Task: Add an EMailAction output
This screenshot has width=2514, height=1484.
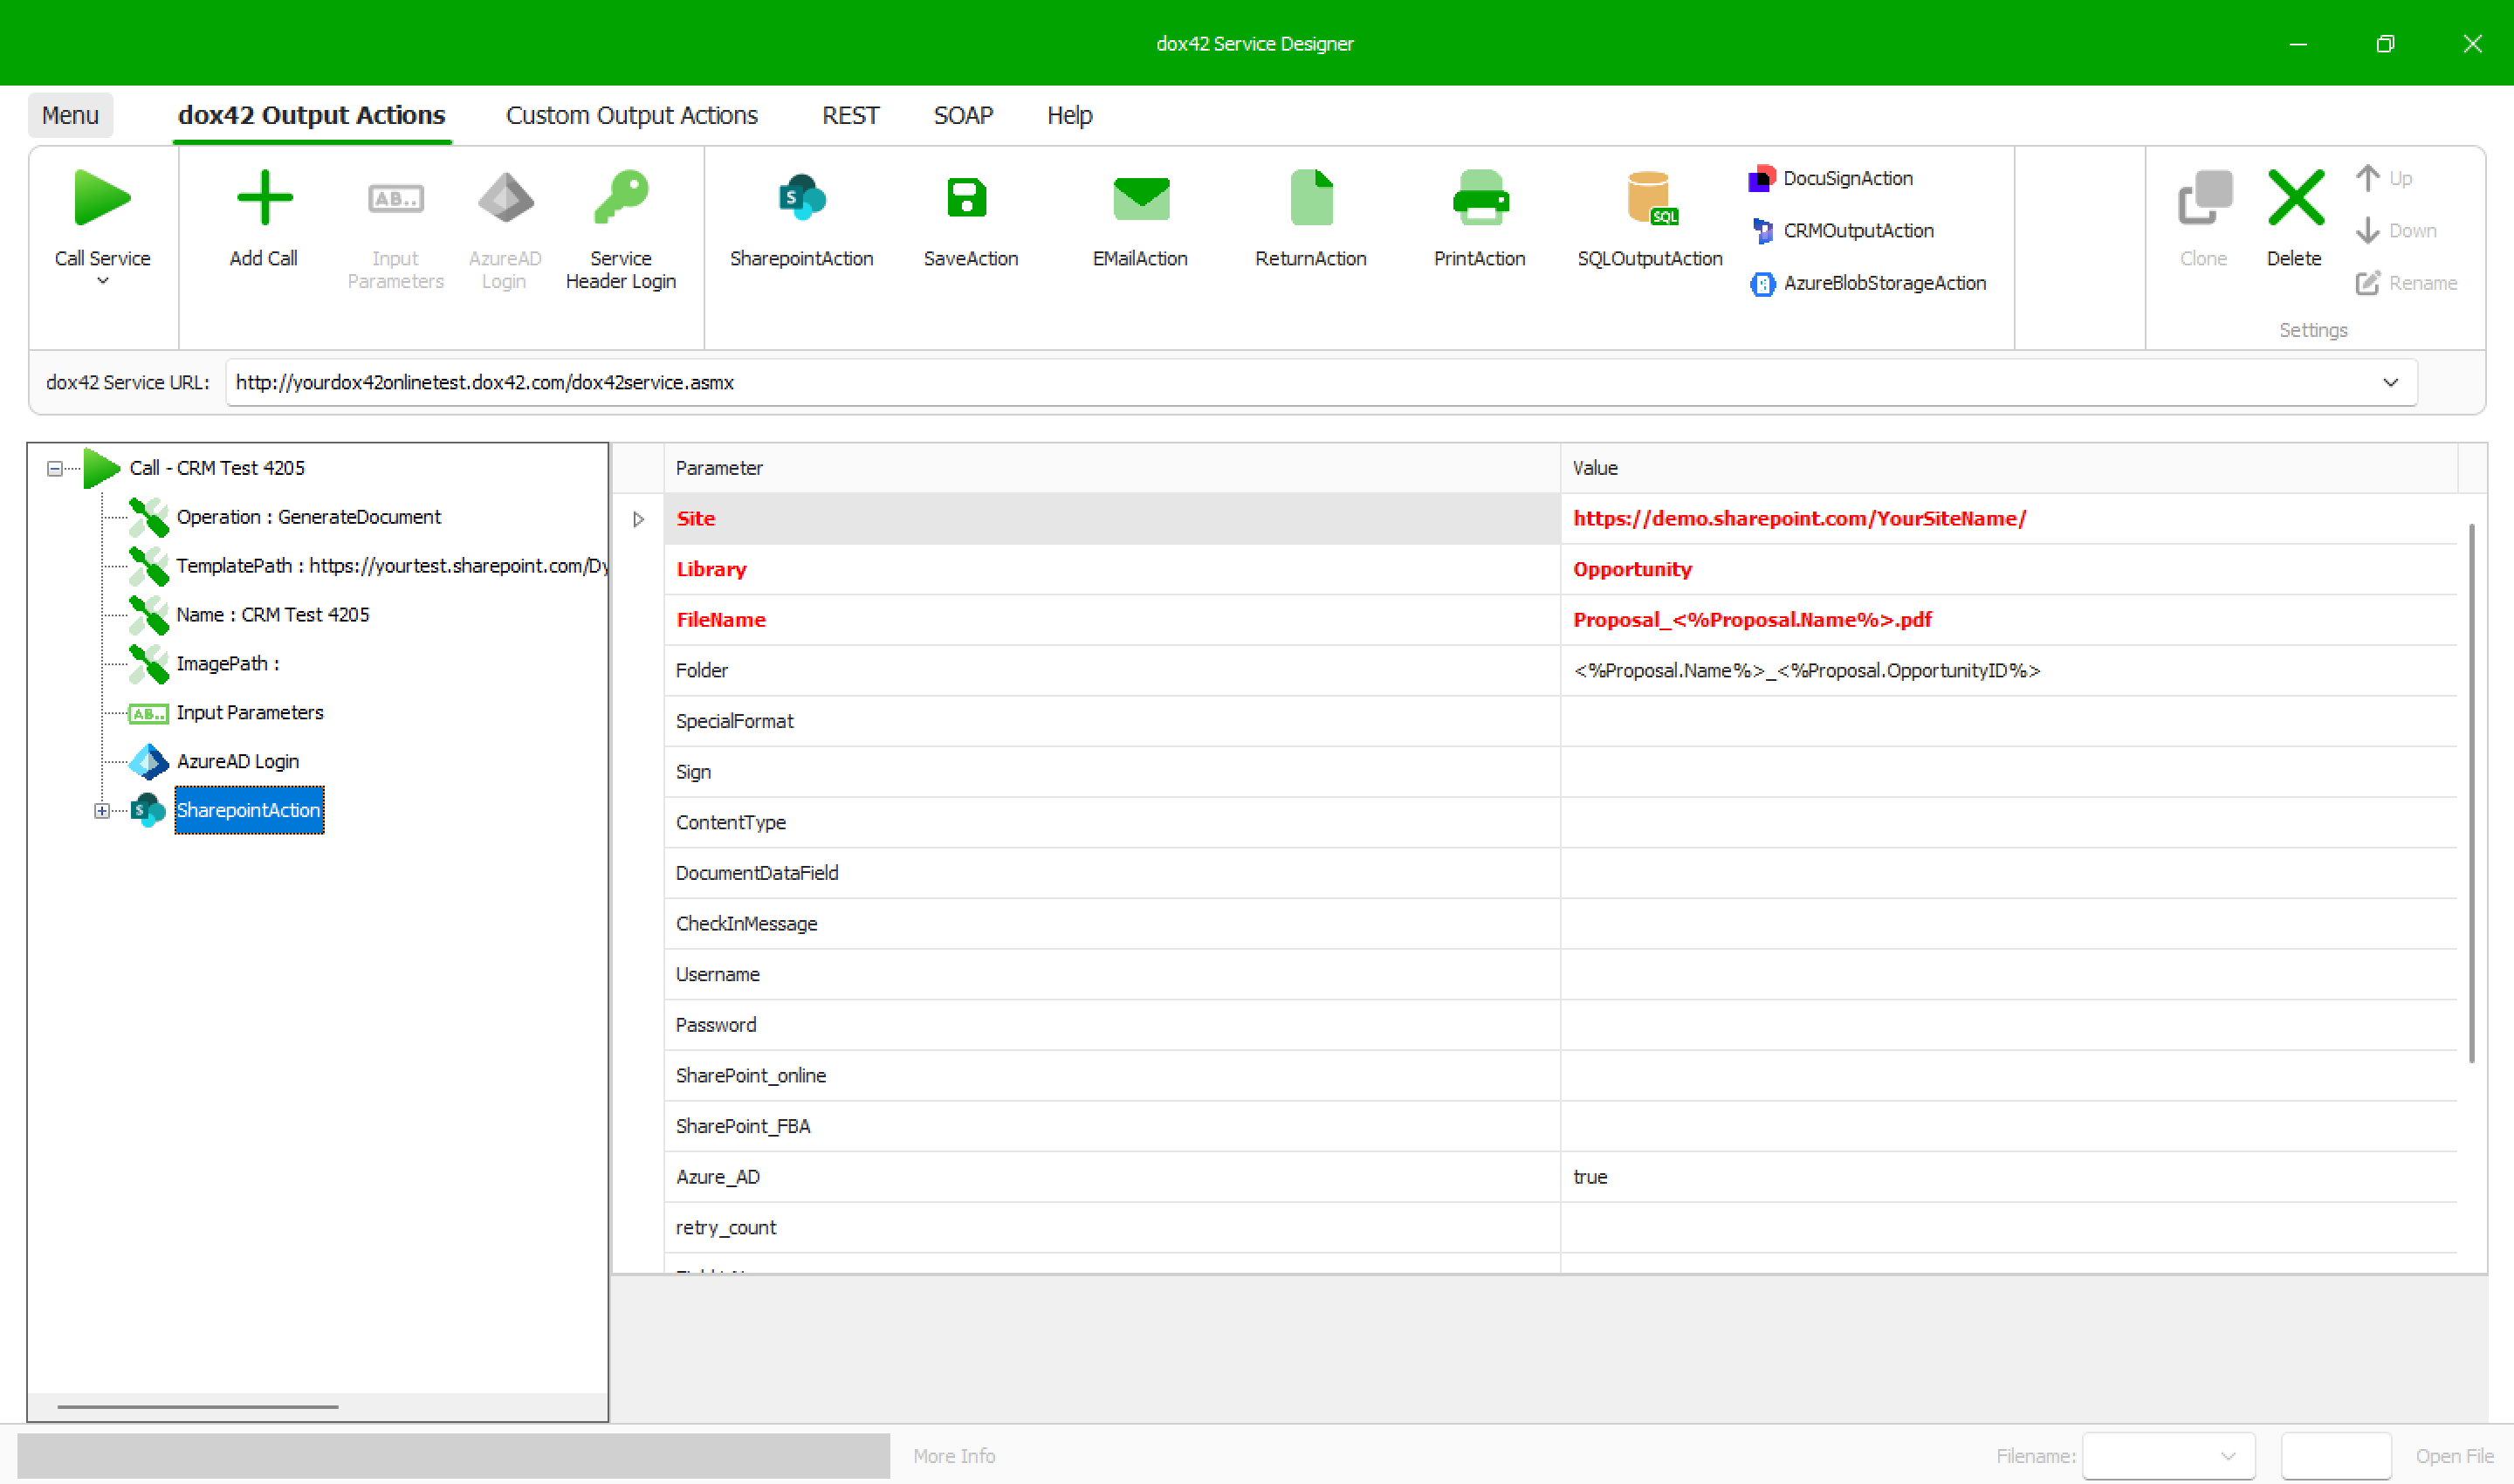Action: (x=1140, y=220)
